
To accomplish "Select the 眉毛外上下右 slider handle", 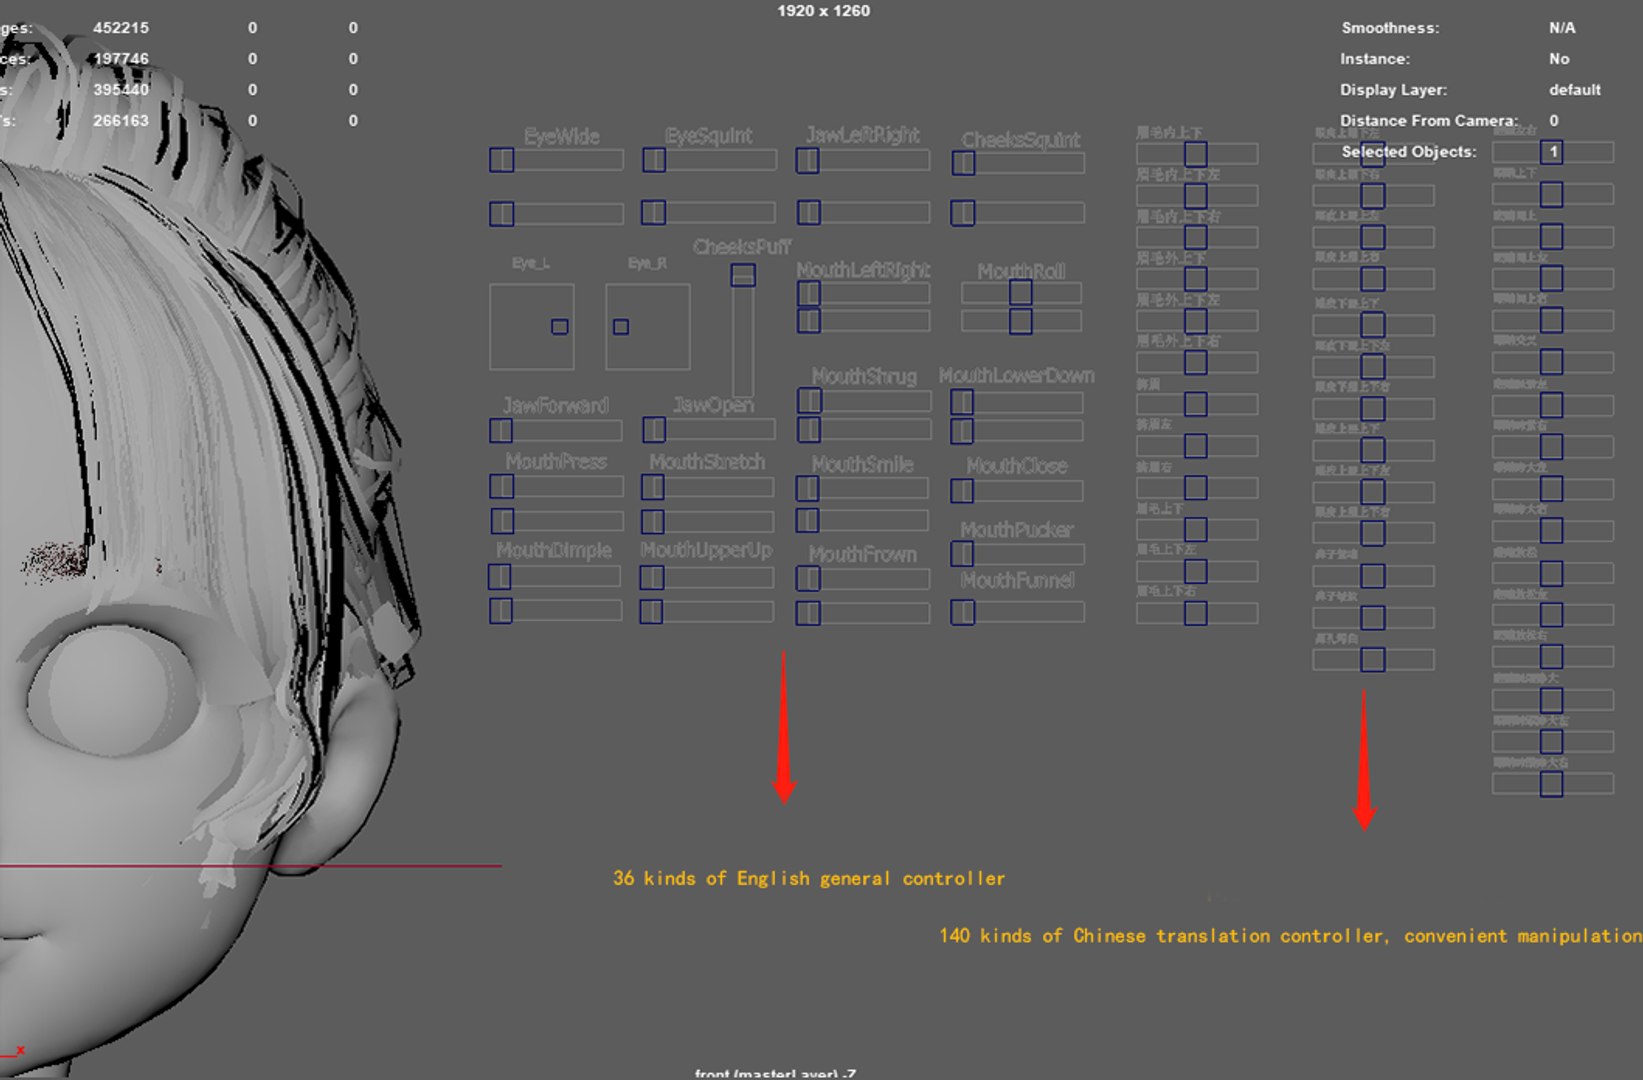I will pos(1195,362).
